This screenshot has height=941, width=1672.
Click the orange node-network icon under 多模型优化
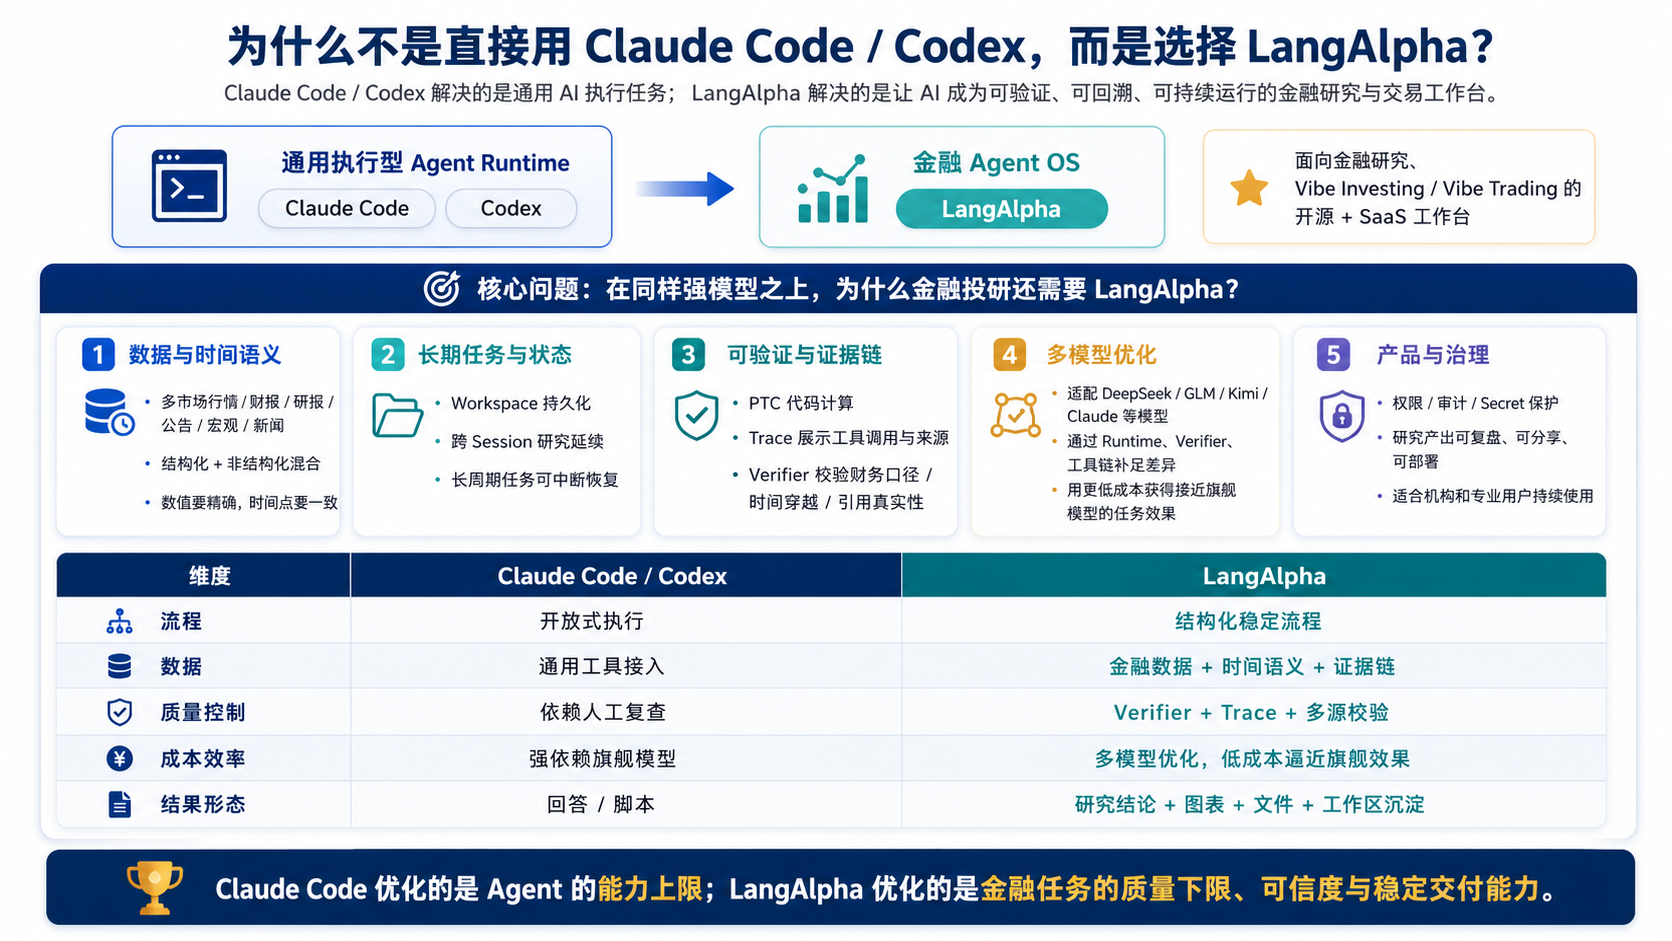click(1015, 415)
